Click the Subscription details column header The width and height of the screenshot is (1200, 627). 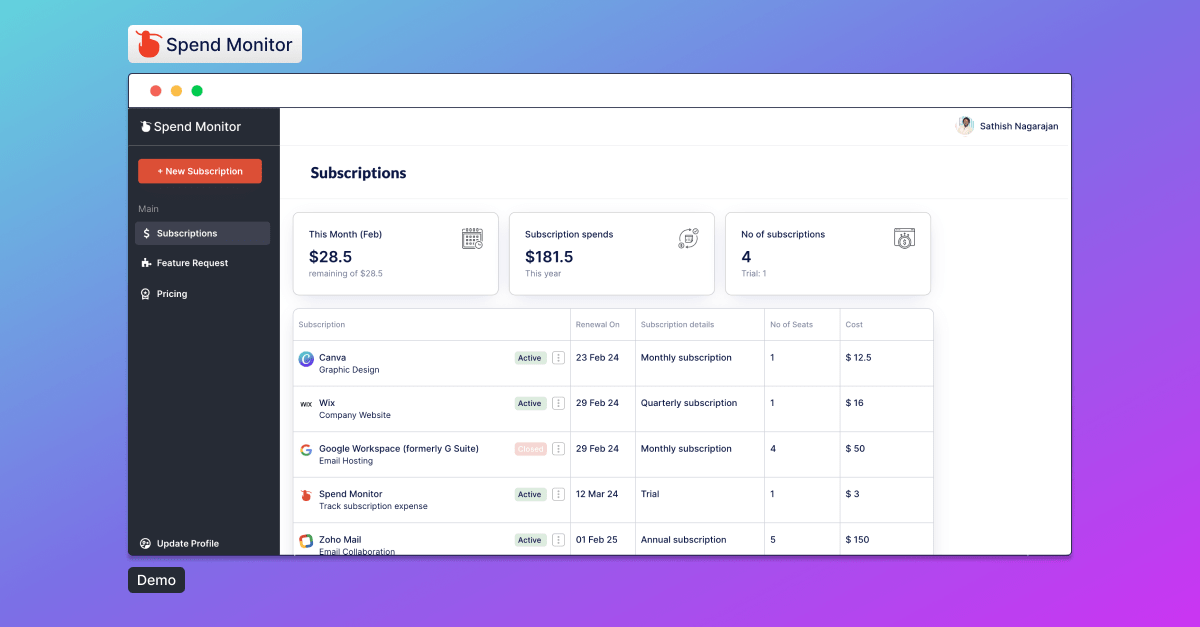[677, 325]
